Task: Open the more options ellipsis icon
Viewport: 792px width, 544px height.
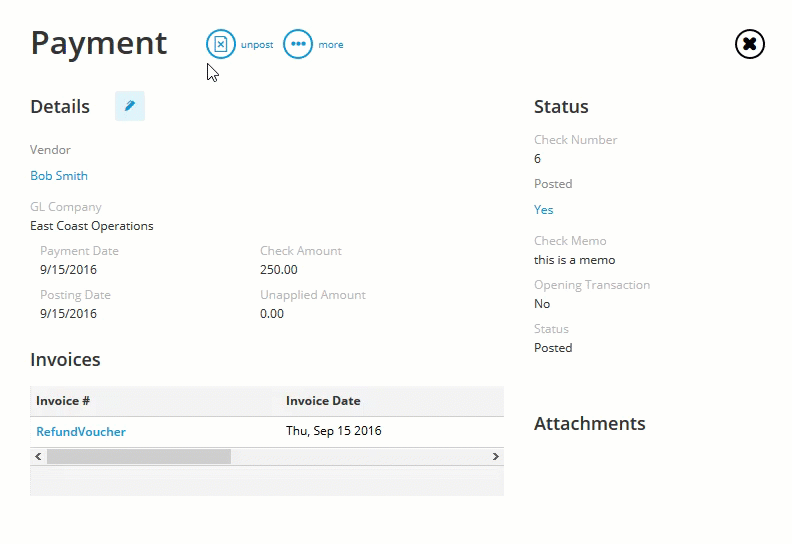Action: coord(298,44)
